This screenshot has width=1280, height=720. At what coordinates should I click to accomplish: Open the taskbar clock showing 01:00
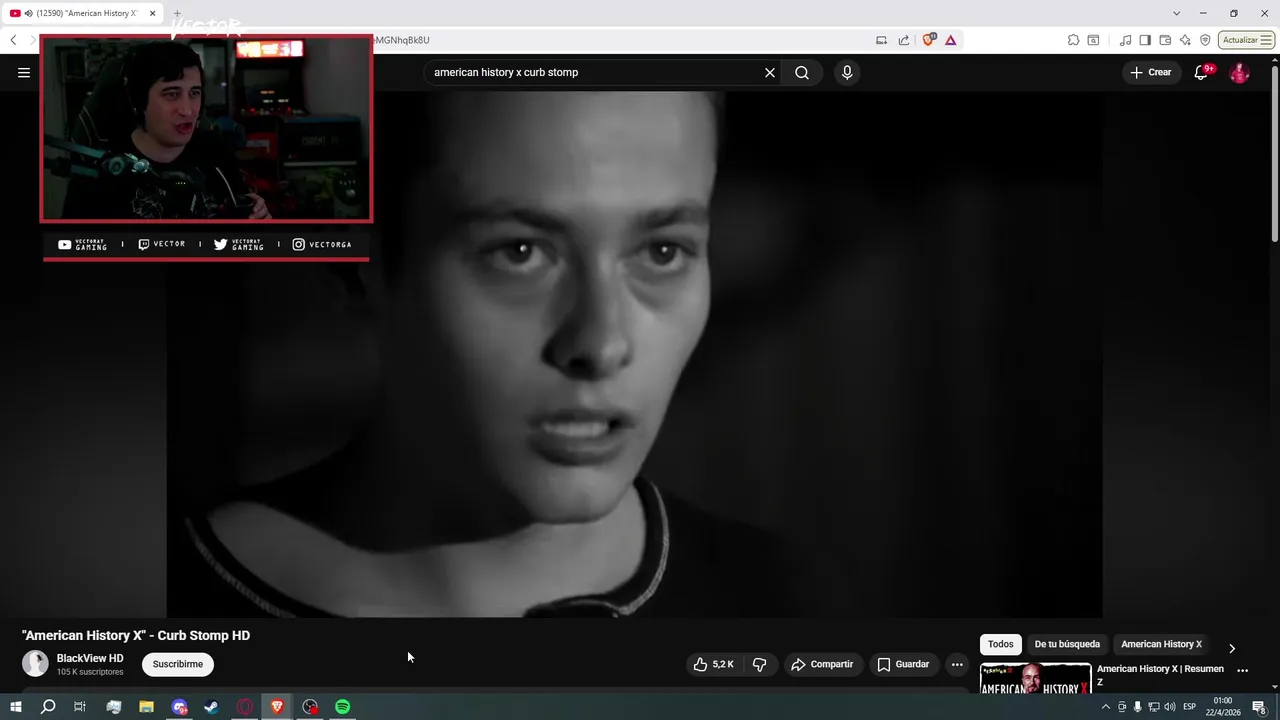coord(1223,707)
